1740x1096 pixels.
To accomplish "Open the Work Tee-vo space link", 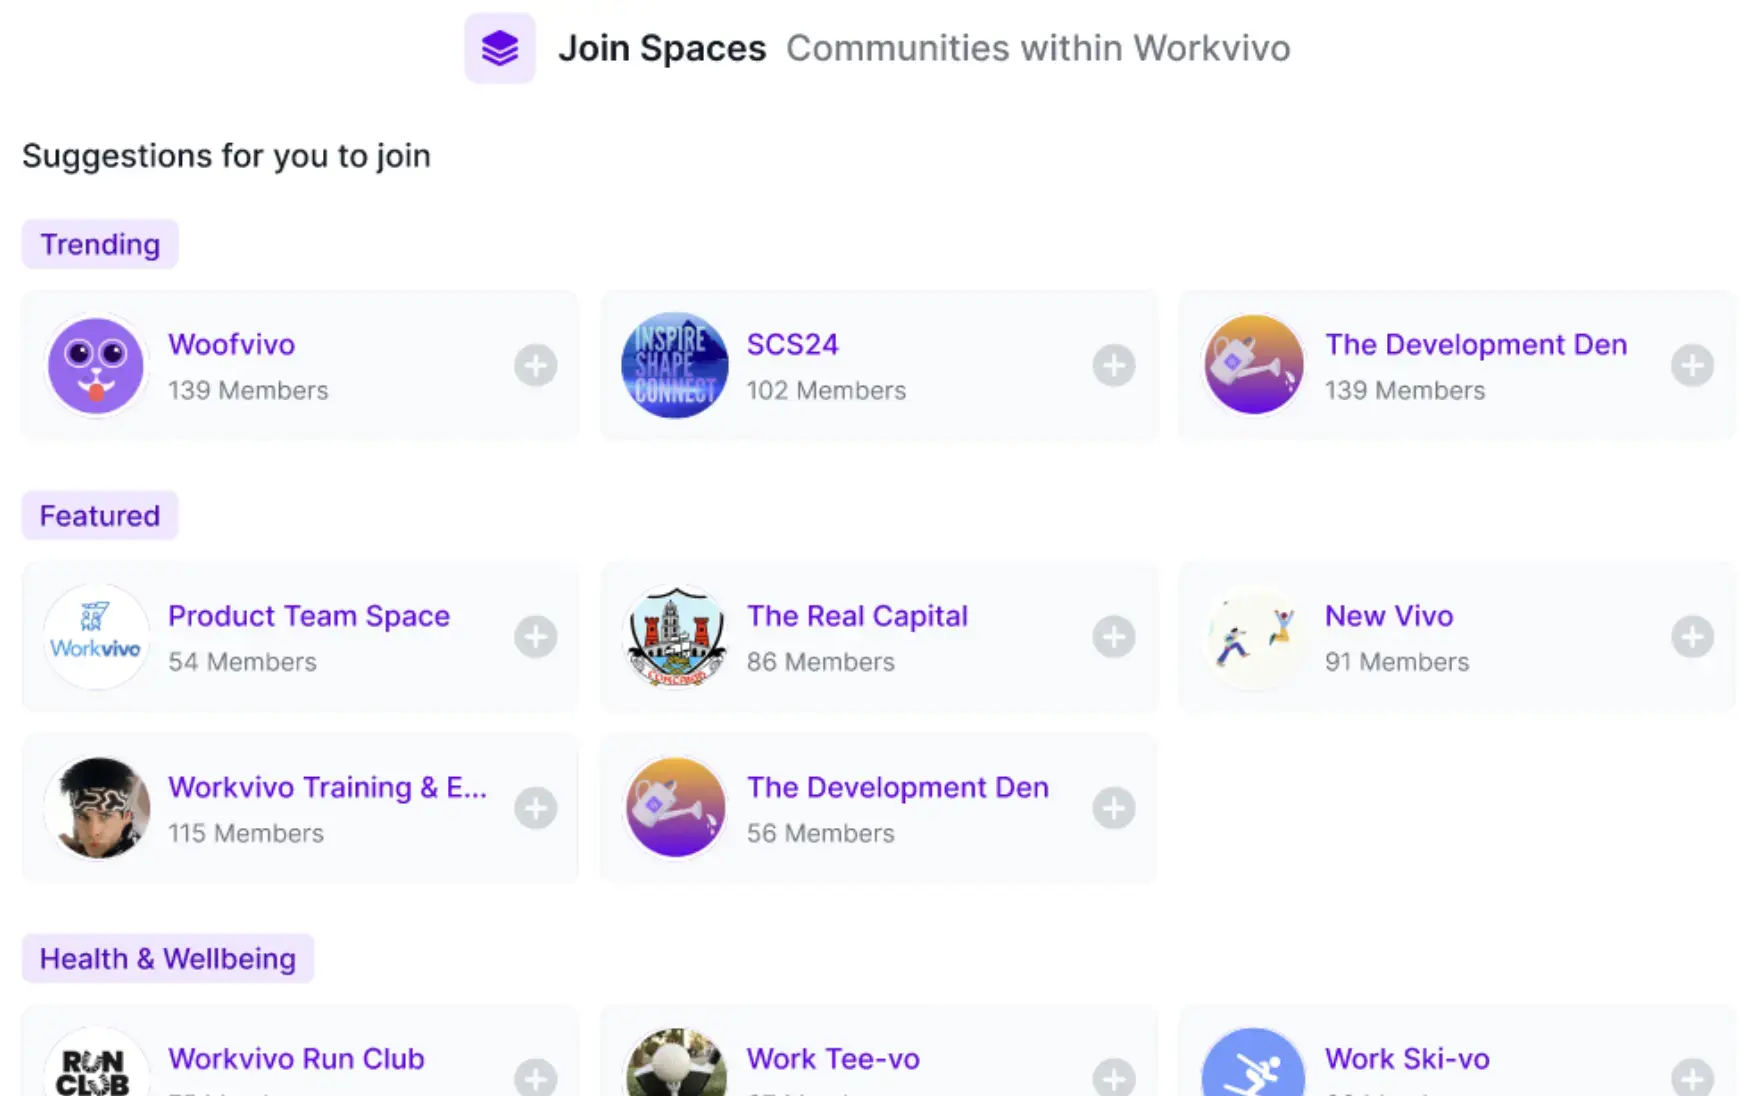I will pos(833,1059).
